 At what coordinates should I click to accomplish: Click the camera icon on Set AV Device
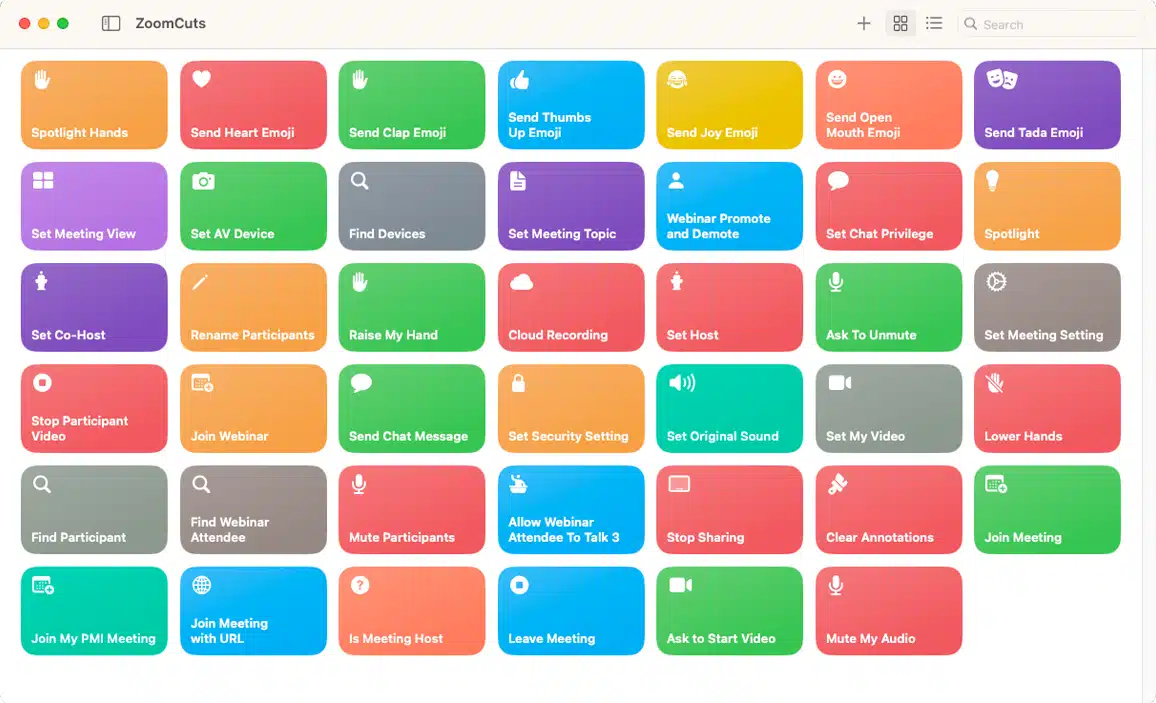tap(203, 181)
